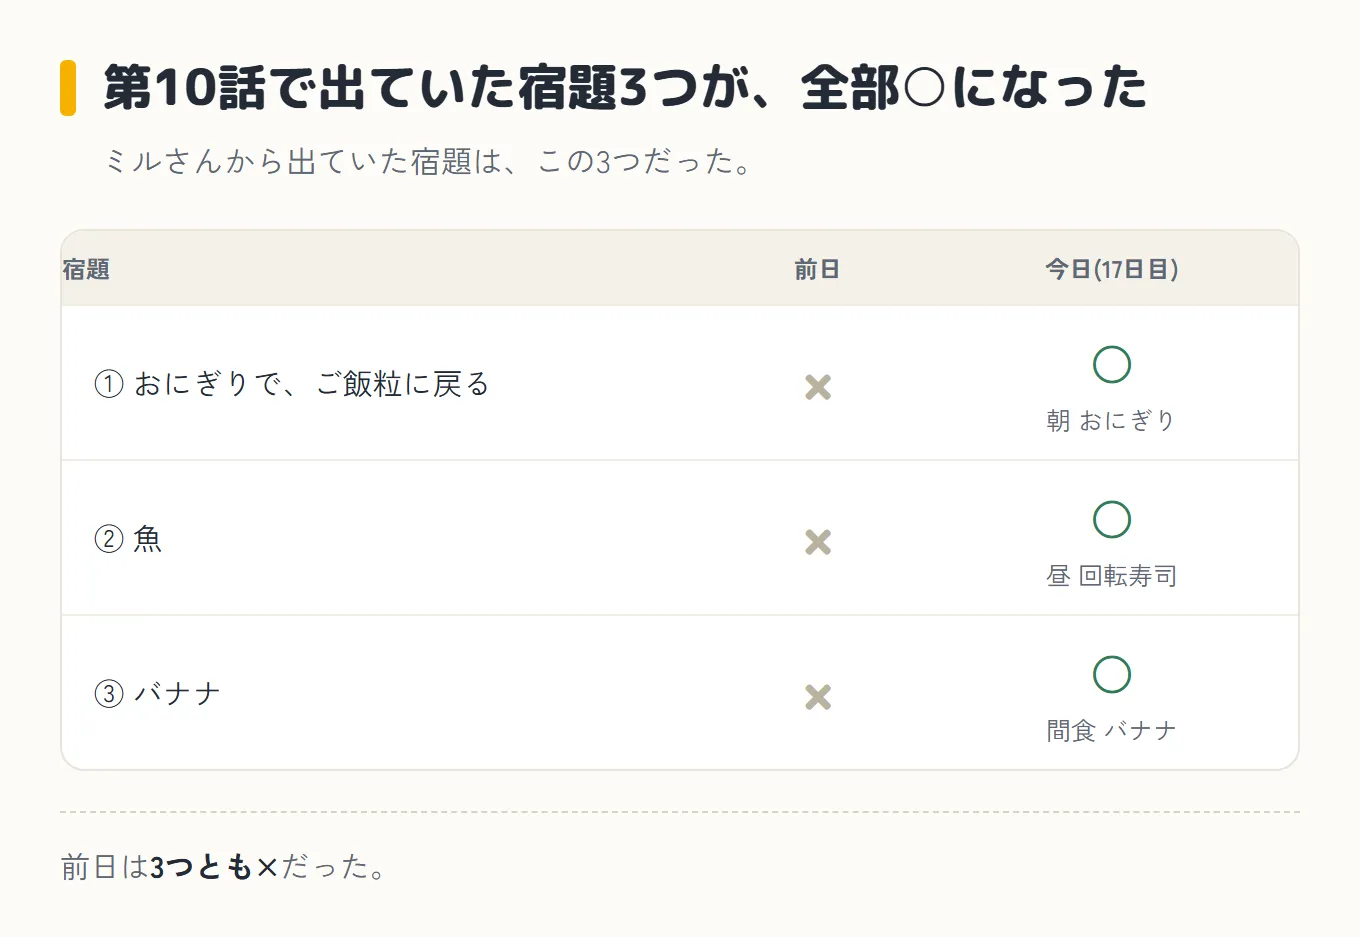Click the bold 3つとも text in the footer

click(202, 867)
